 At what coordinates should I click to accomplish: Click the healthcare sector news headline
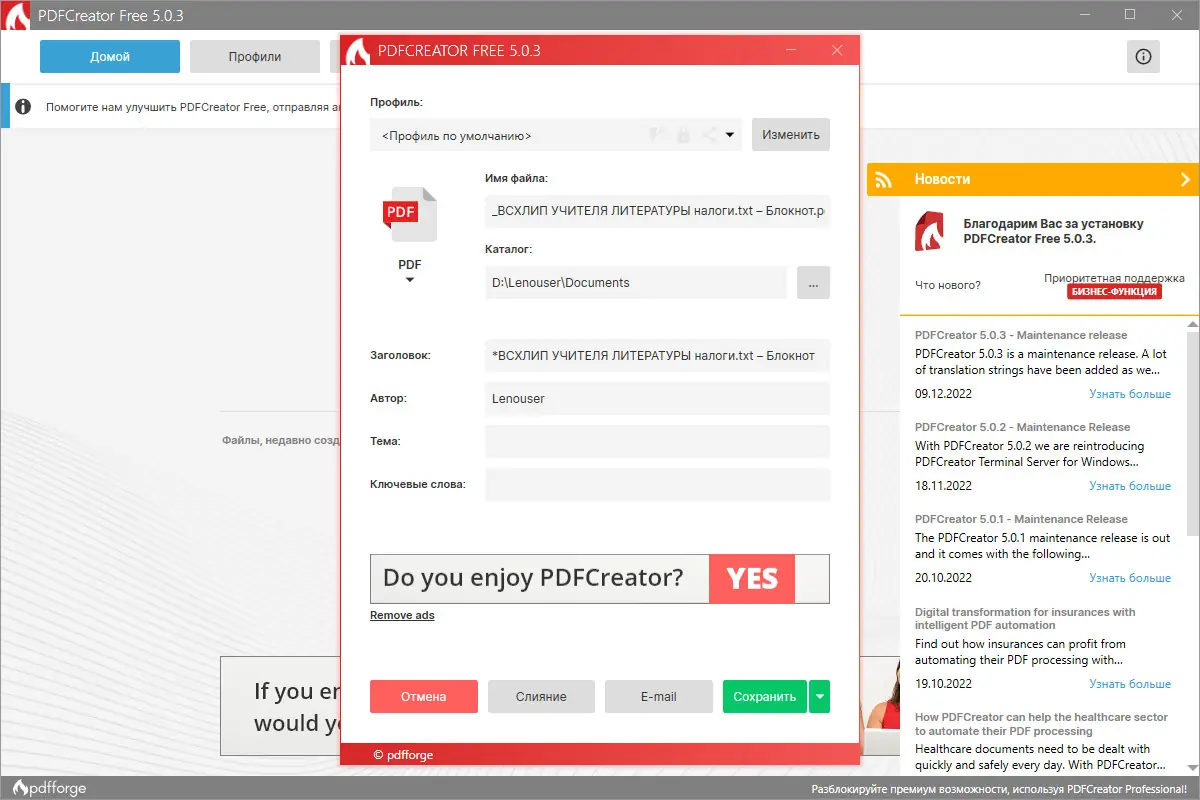[1041, 724]
